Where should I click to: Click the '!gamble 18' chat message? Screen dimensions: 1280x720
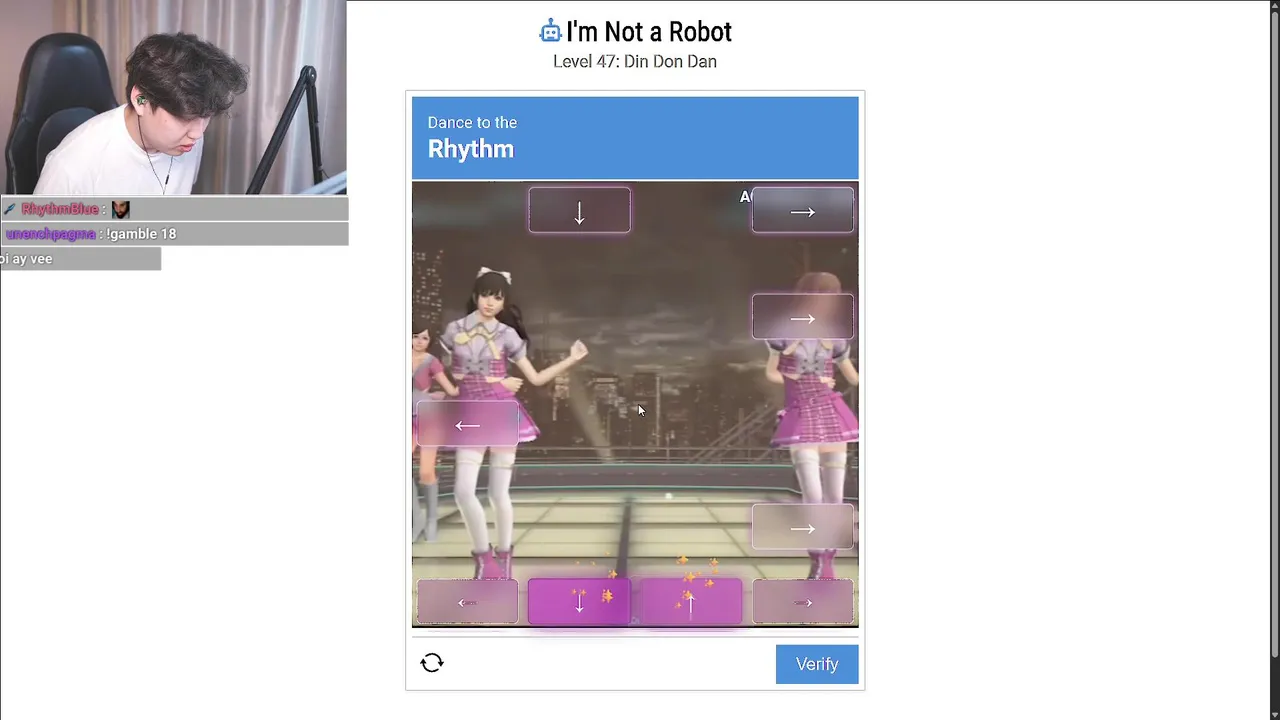(141, 234)
